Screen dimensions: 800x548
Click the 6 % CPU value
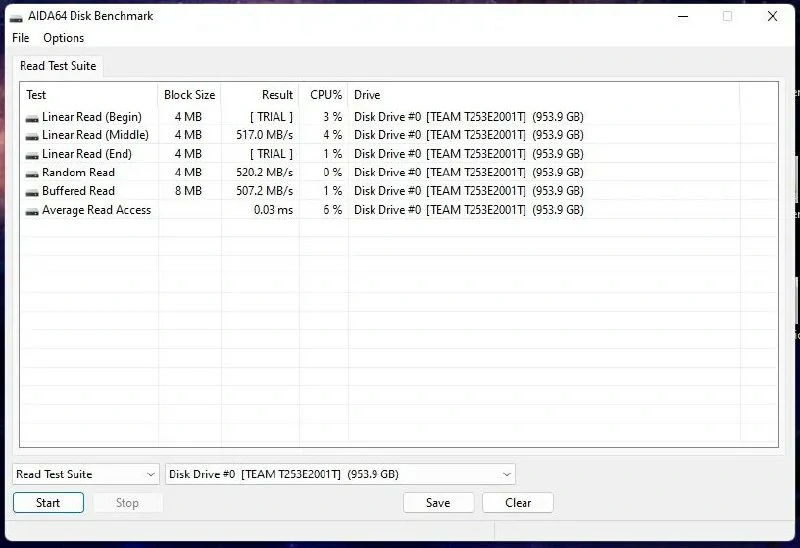(x=332, y=210)
